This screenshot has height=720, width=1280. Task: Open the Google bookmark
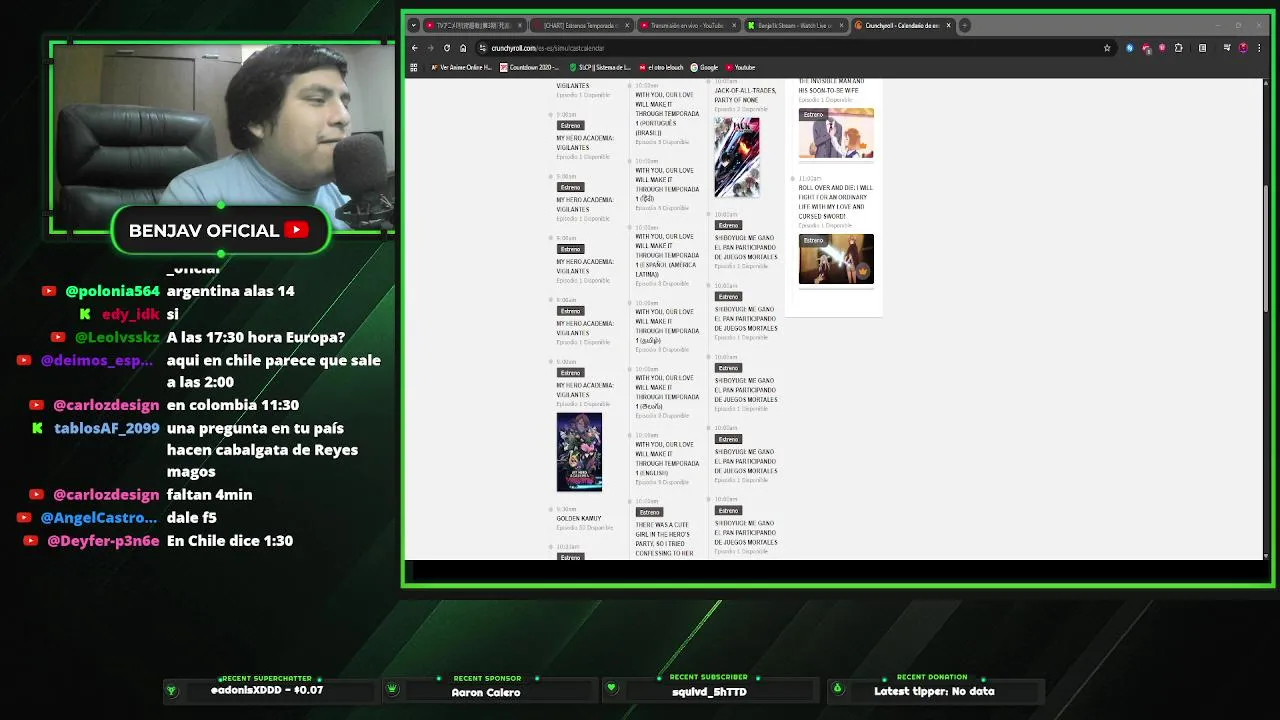(x=705, y=67)
